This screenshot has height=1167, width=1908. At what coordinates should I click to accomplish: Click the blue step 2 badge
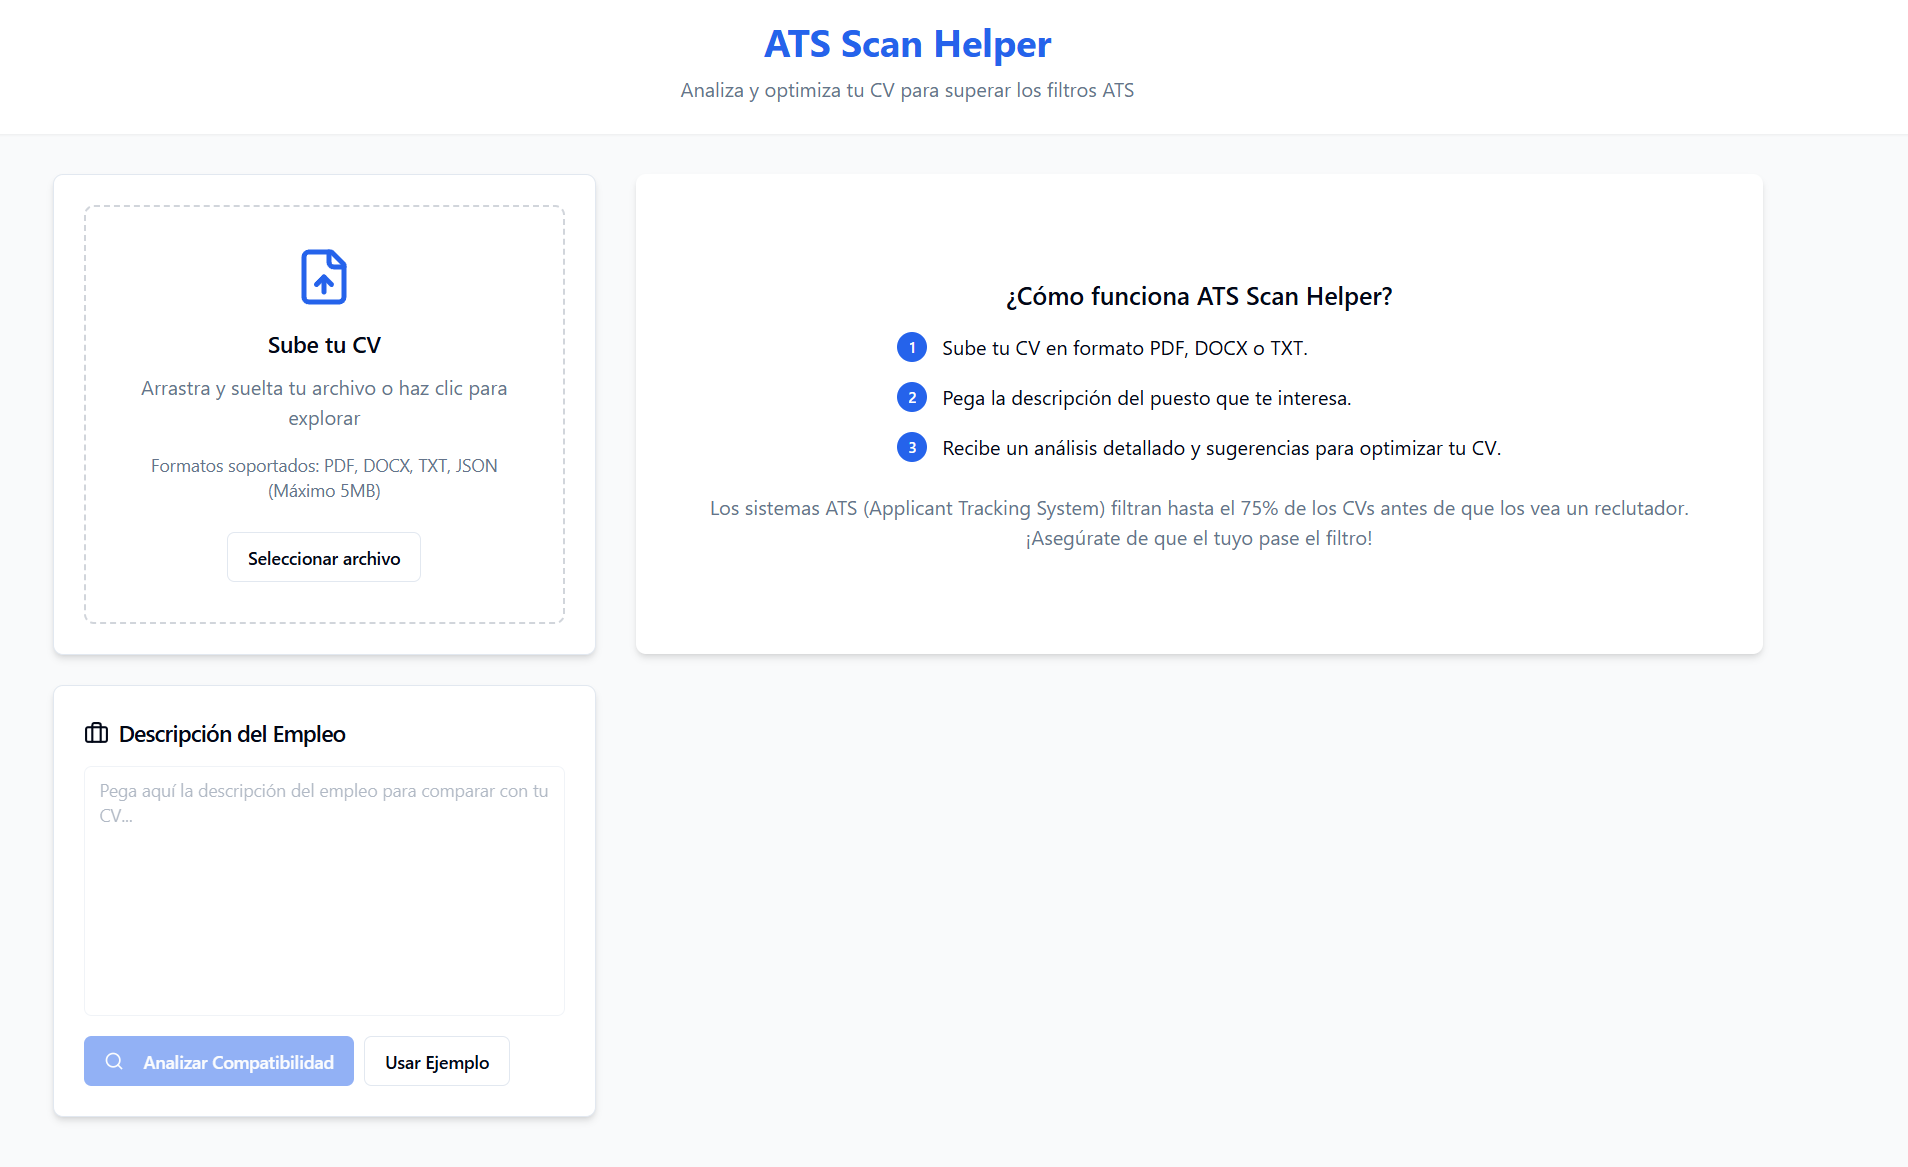point(911,397)
